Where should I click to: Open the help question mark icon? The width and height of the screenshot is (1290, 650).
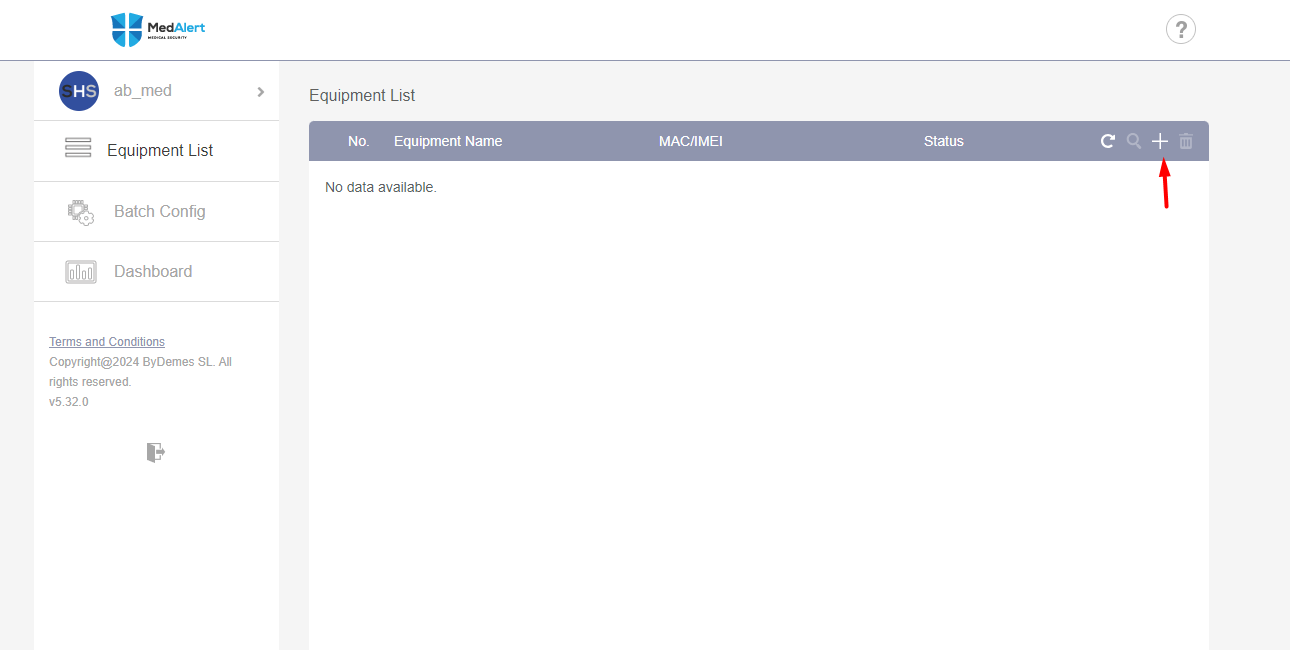(x=1181, y=29)
